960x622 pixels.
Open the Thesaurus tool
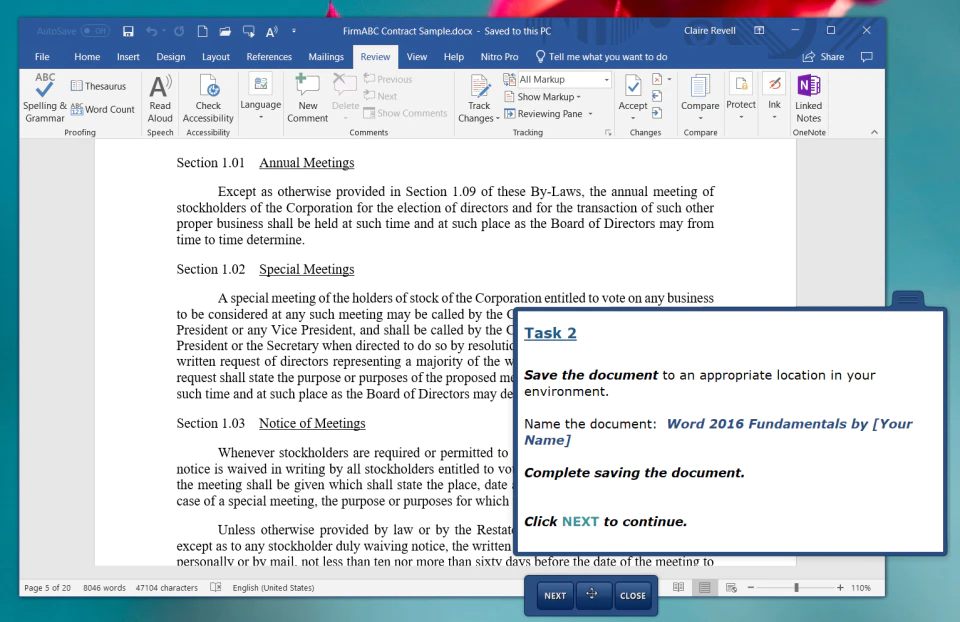pyautogui.click(x=99, y=86)
